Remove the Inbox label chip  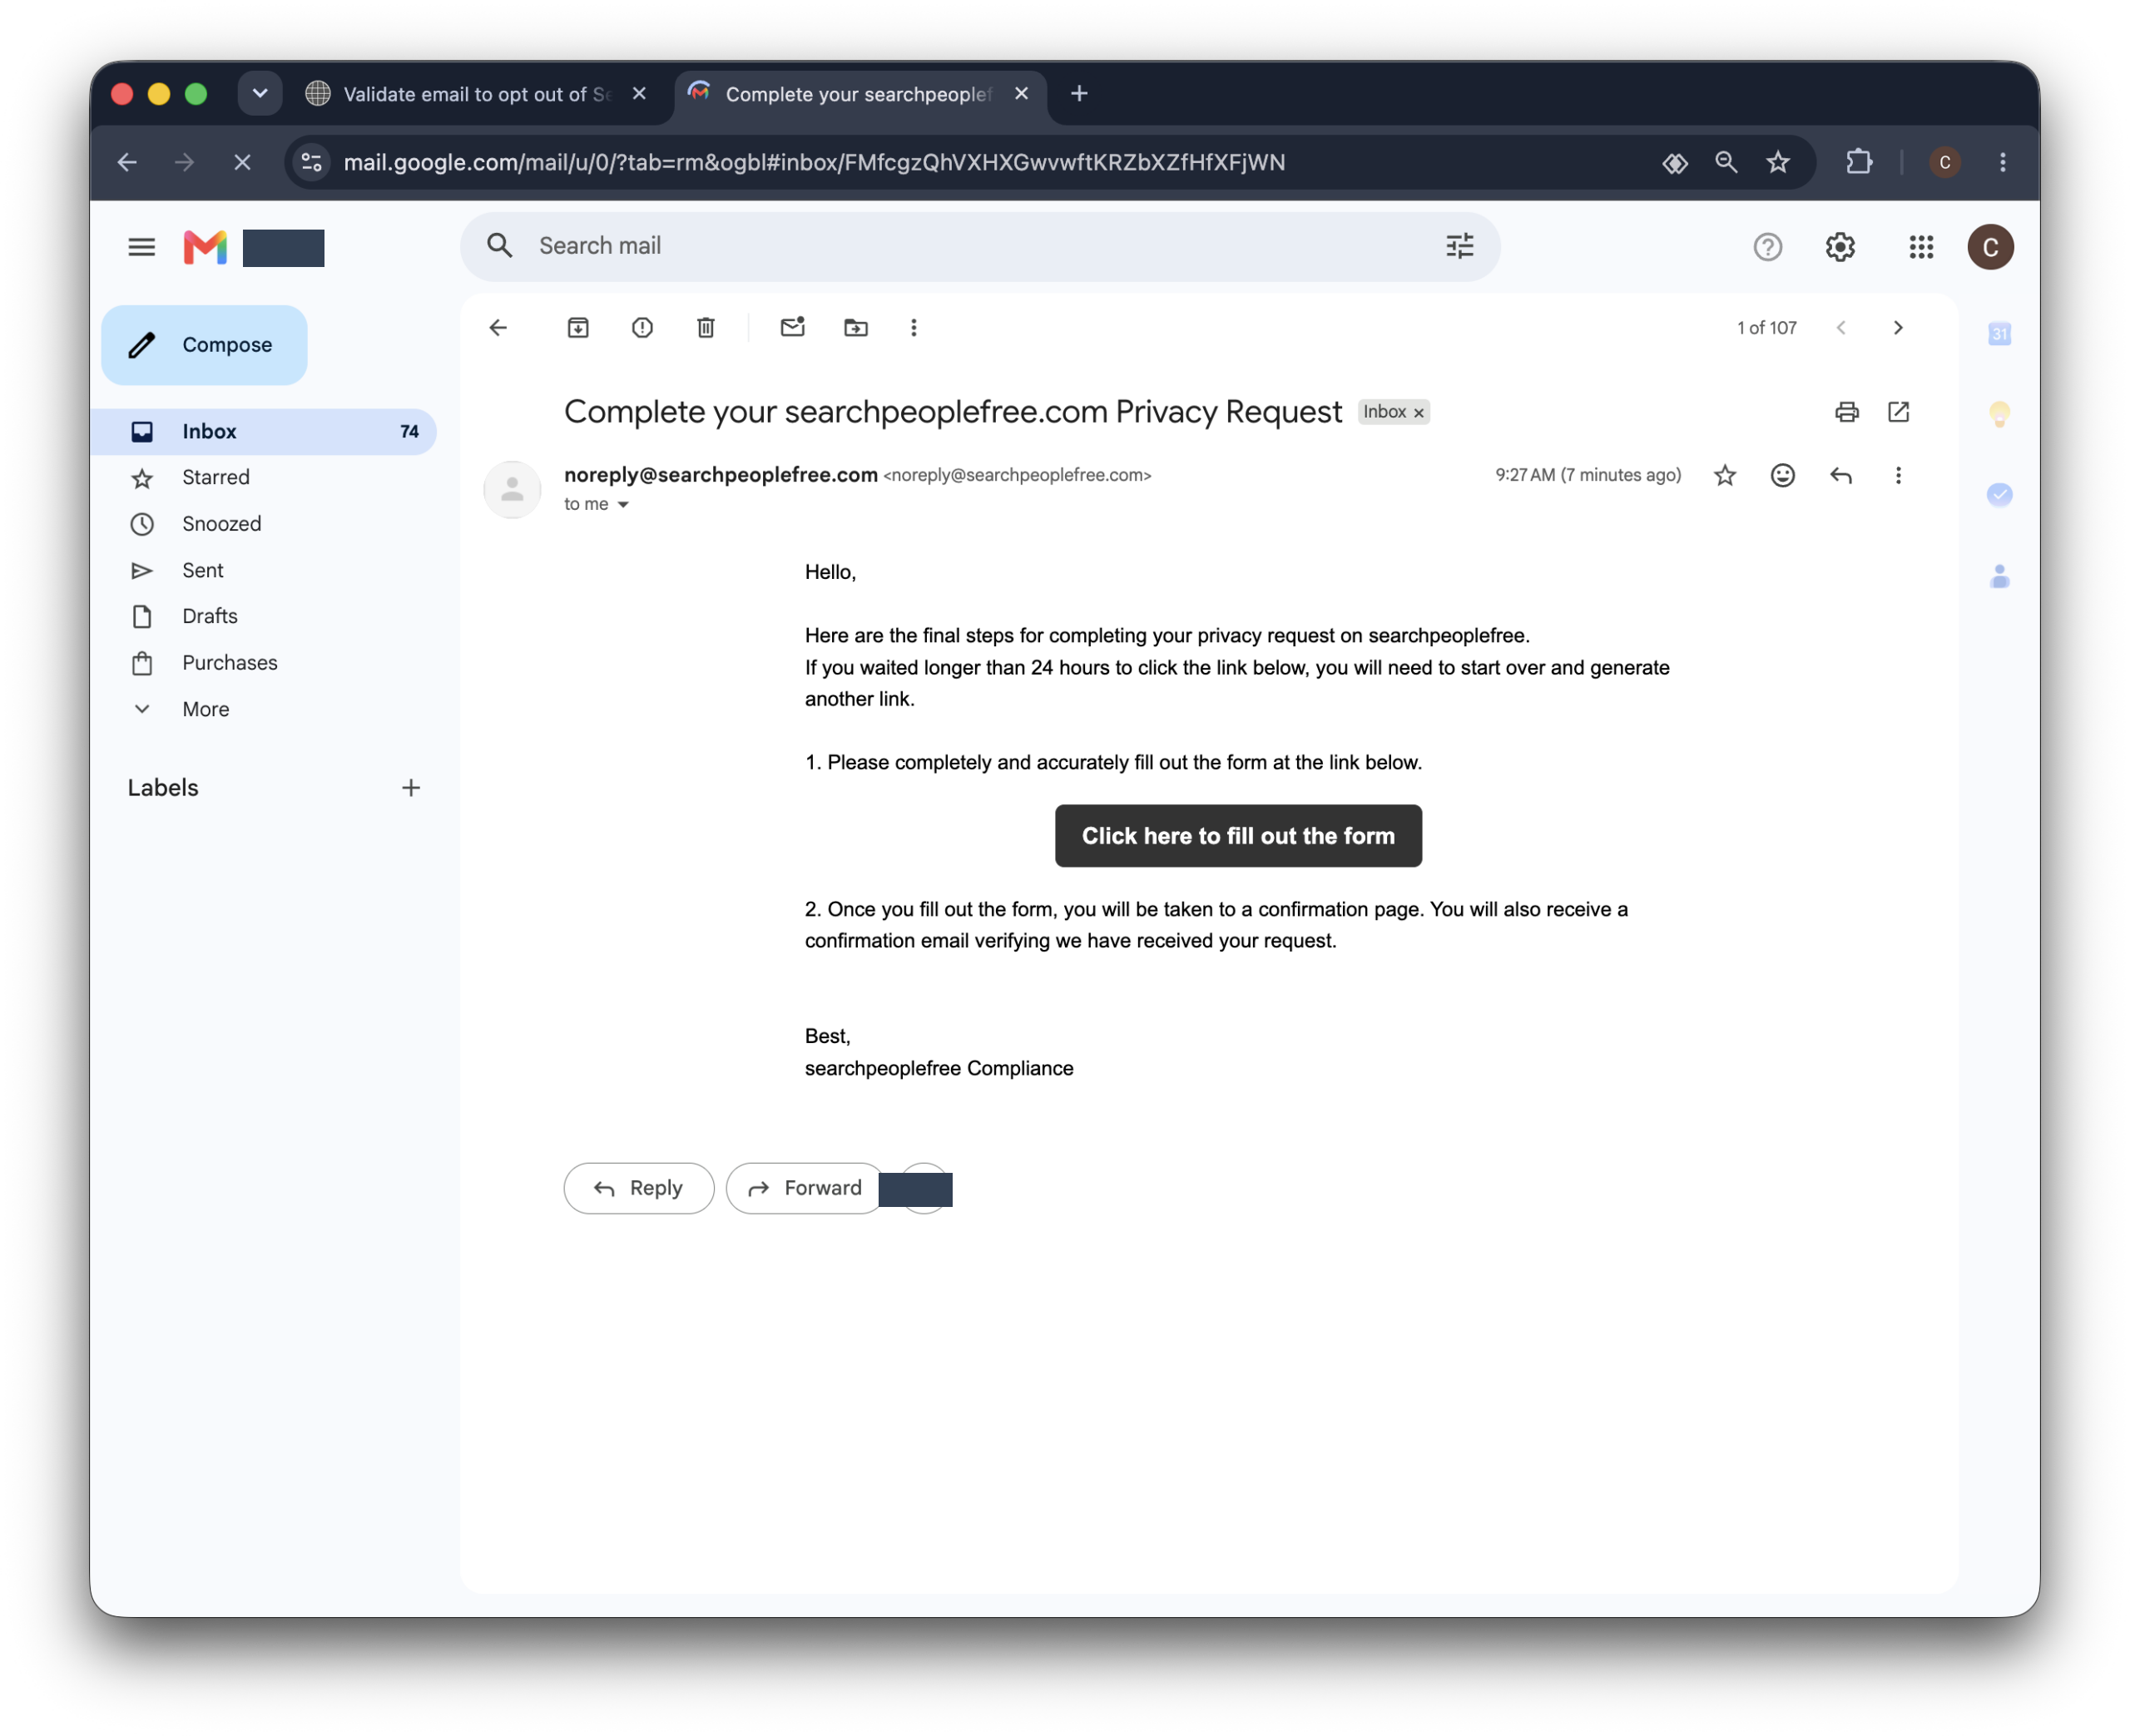1418,413
